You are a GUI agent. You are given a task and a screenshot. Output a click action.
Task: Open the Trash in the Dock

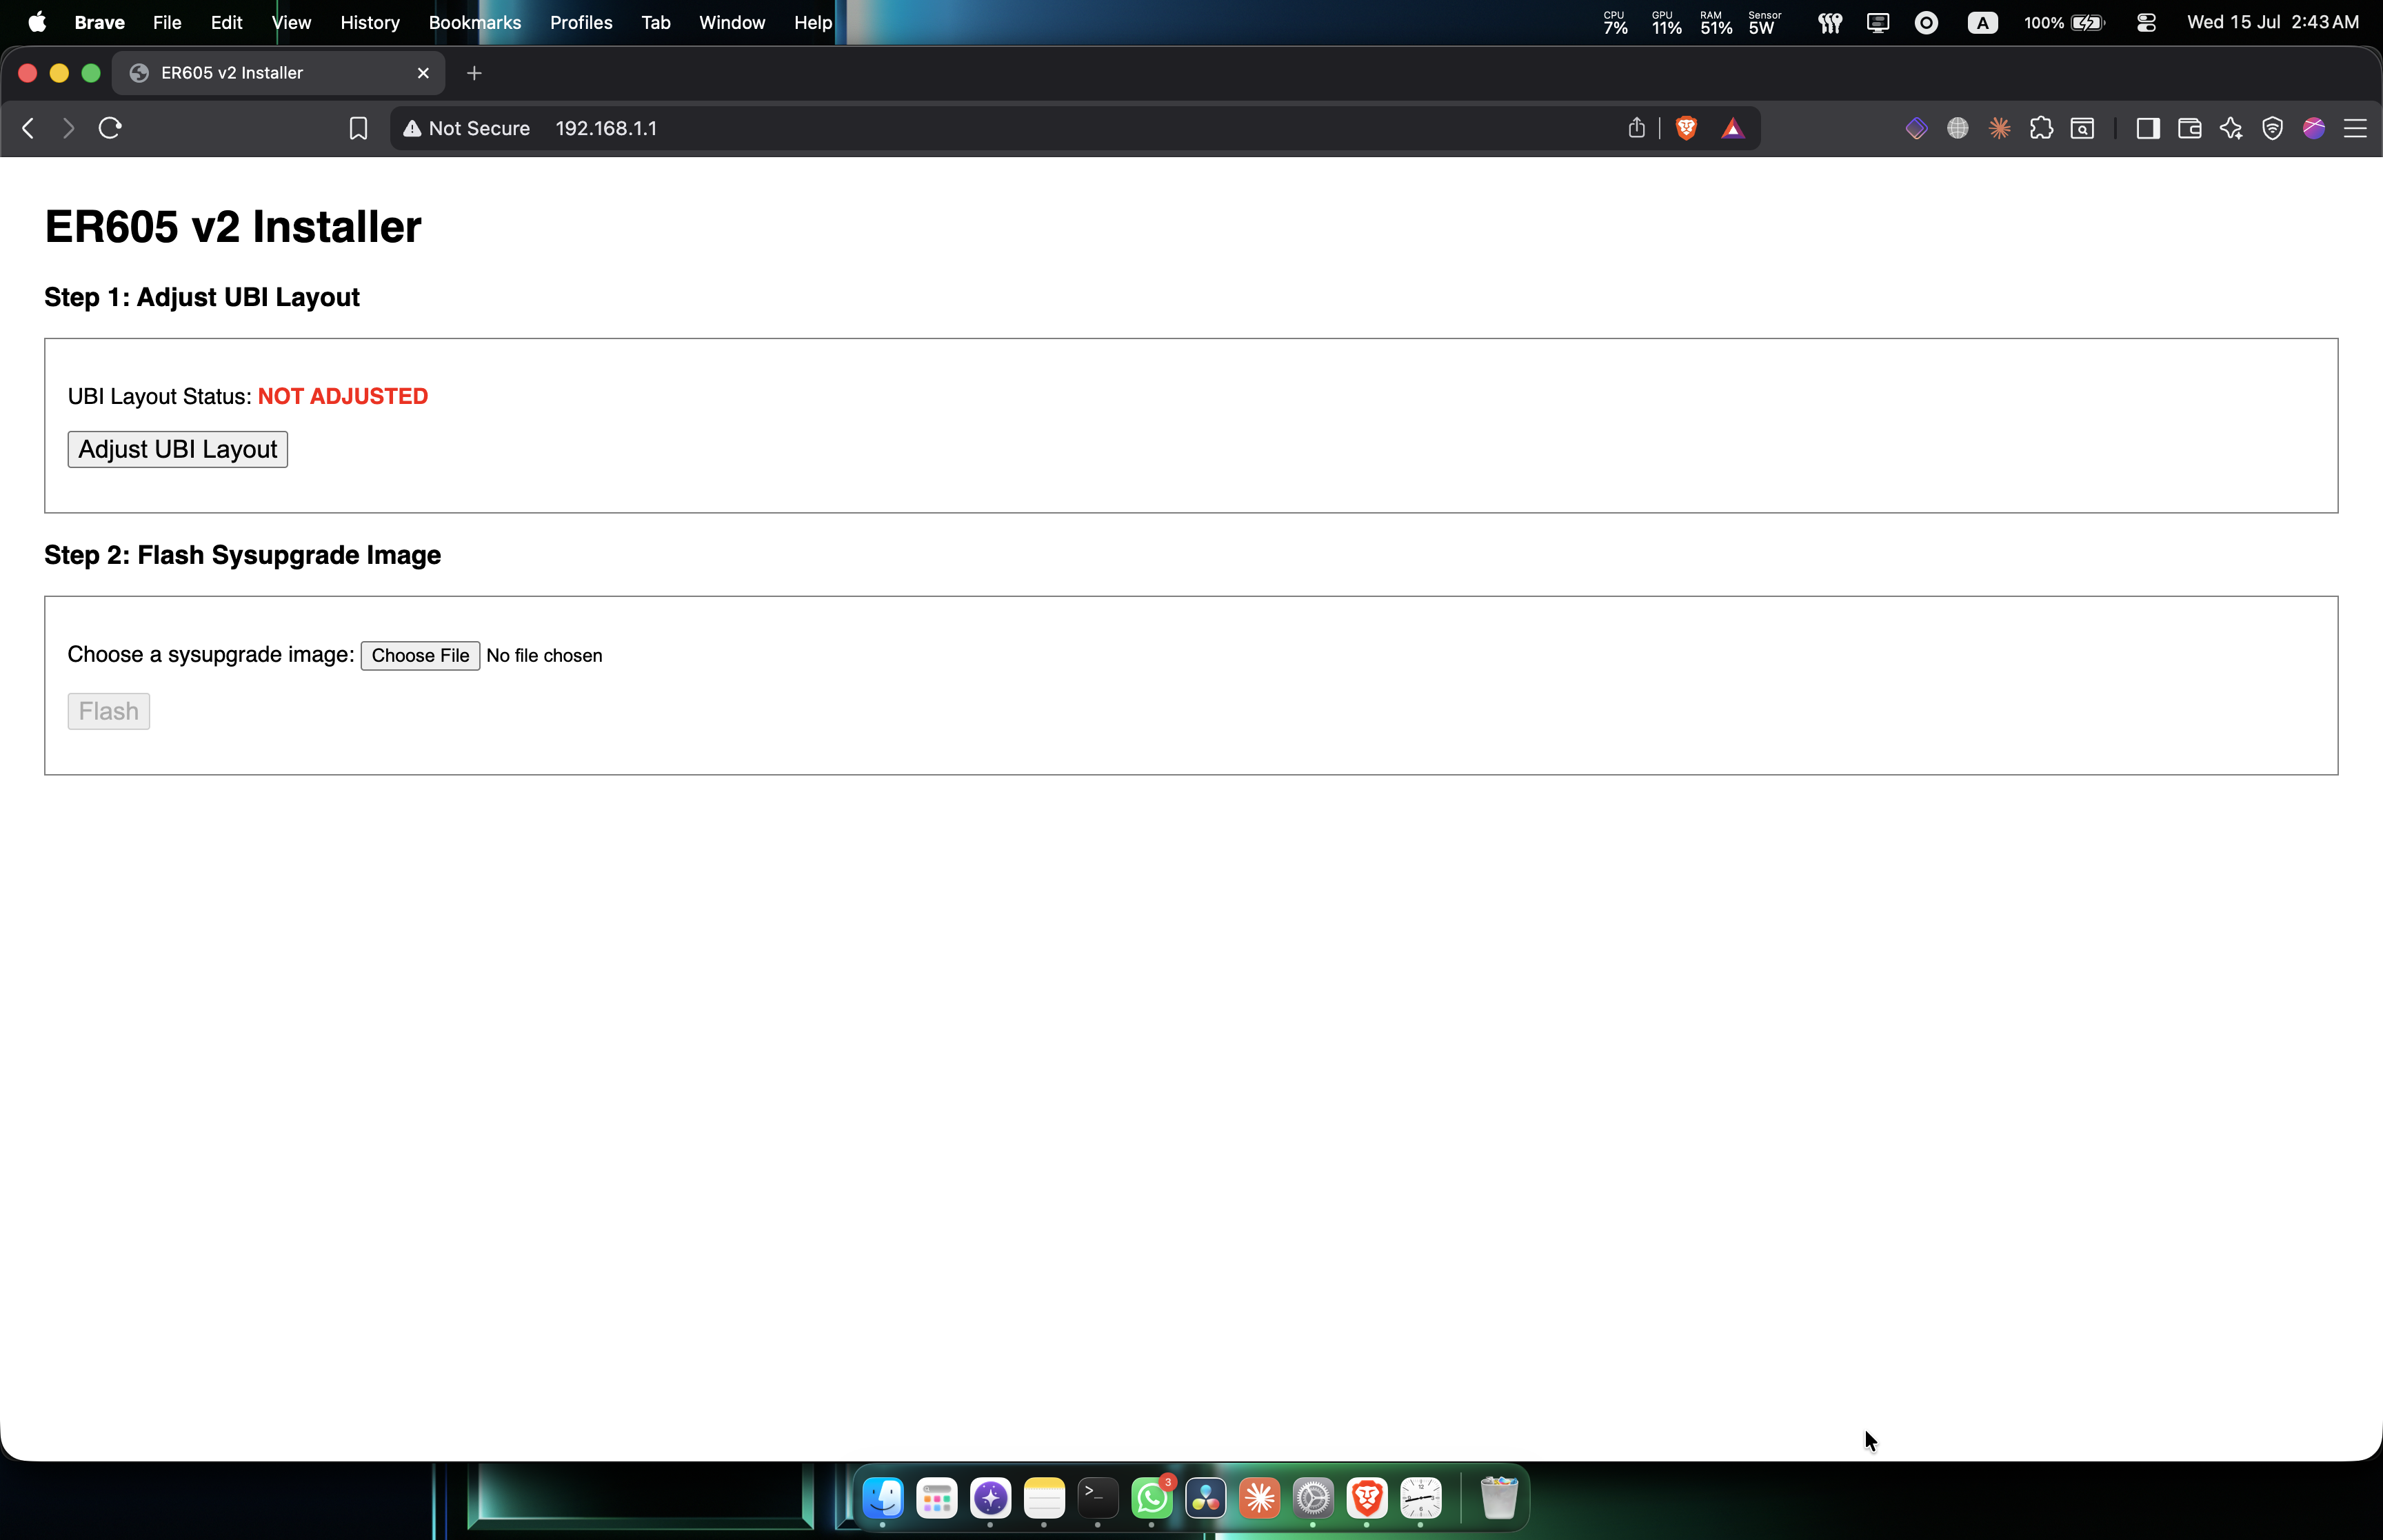pyautogui.click(x=1499, y=1498)
